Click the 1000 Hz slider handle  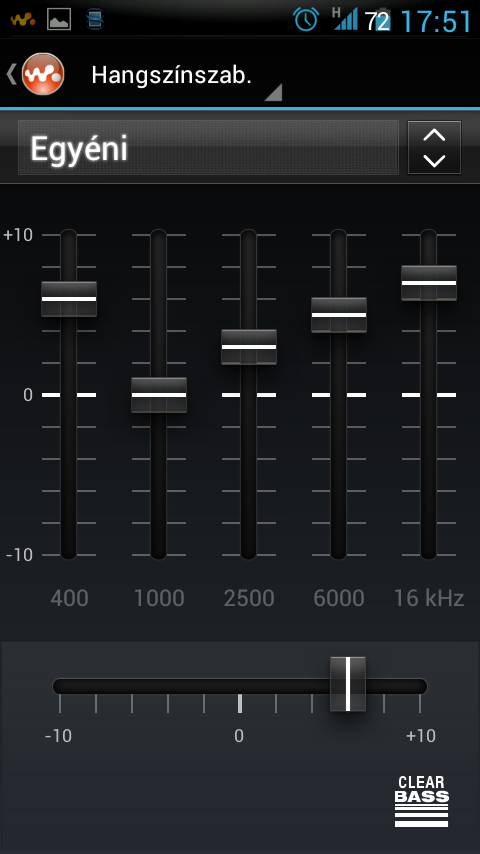[x=159, y=395]
